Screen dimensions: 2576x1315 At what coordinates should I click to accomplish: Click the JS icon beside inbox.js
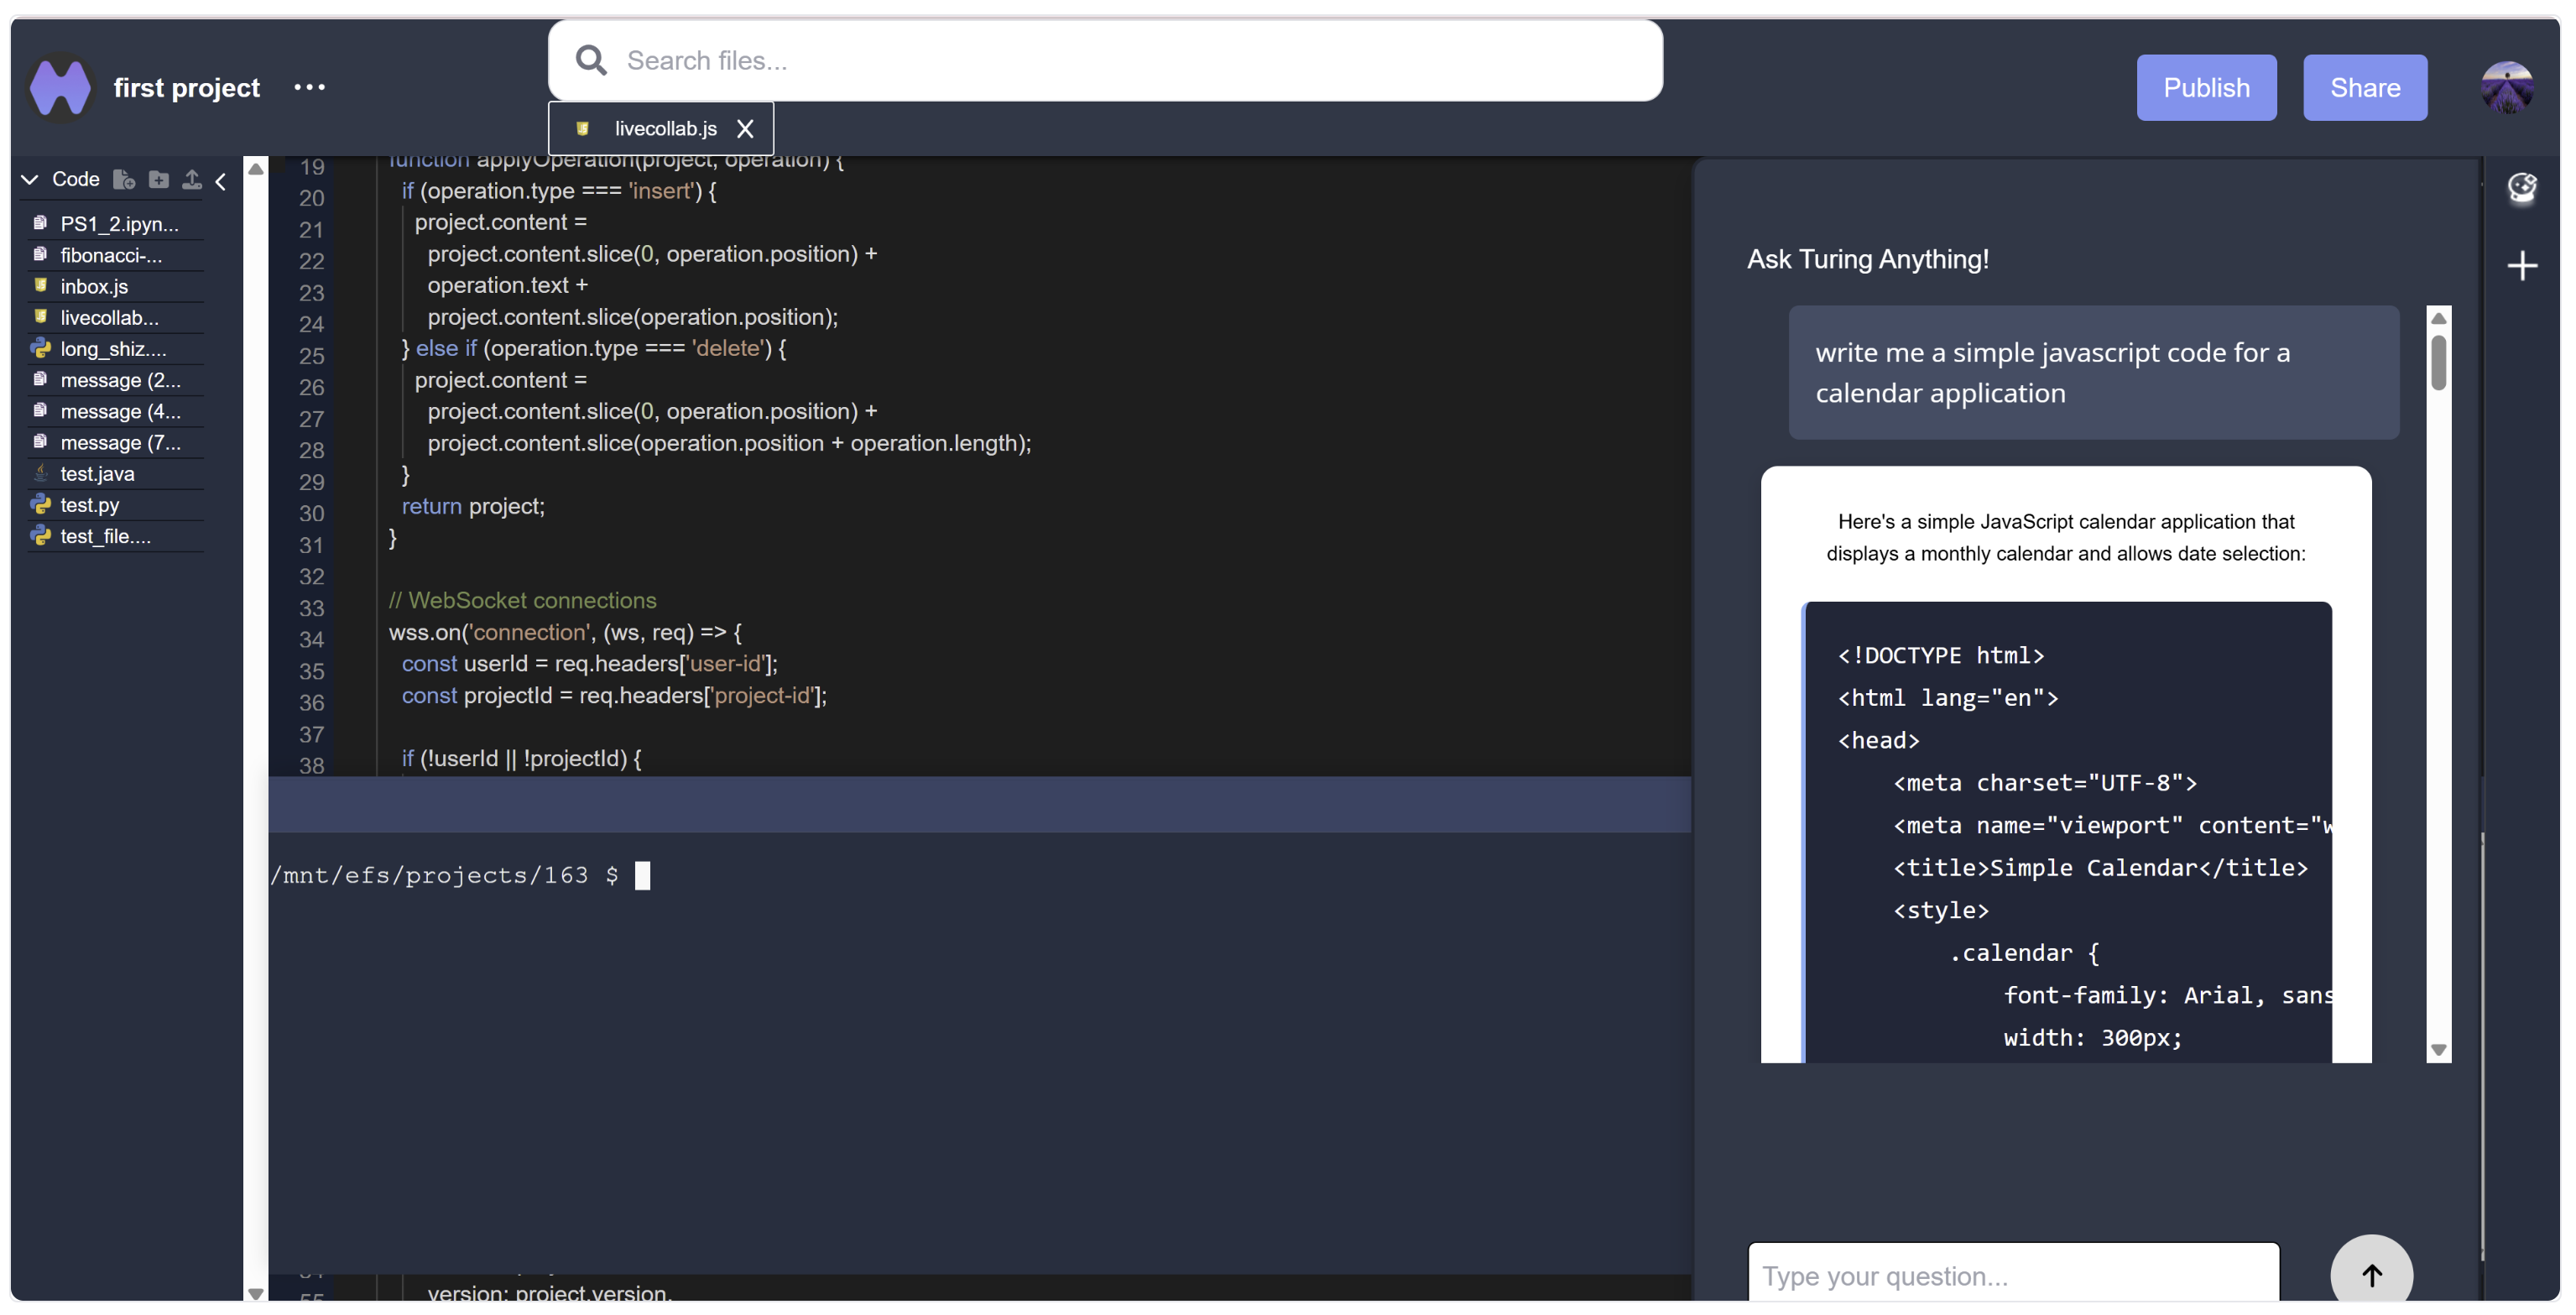(40, 285)
